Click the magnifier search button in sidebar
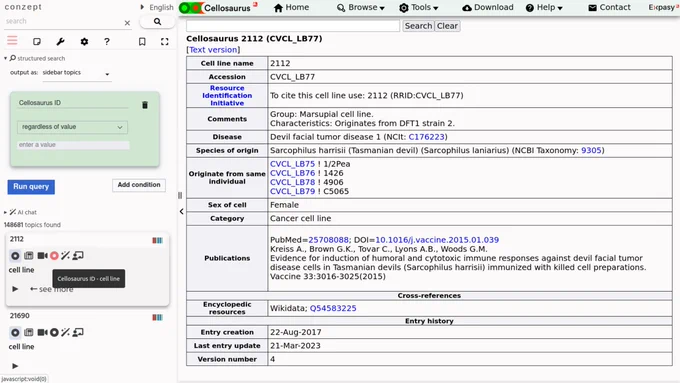 point(157,22)
